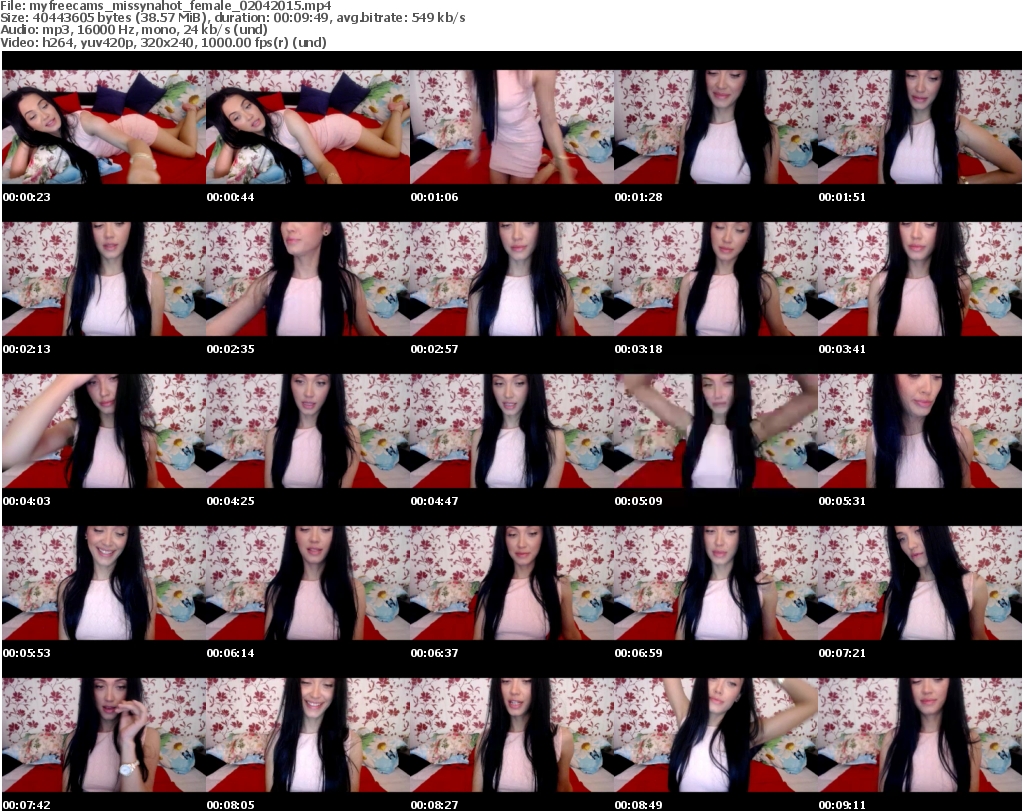Choose the thumbnail labeled 00:07:21

[920, 583]
